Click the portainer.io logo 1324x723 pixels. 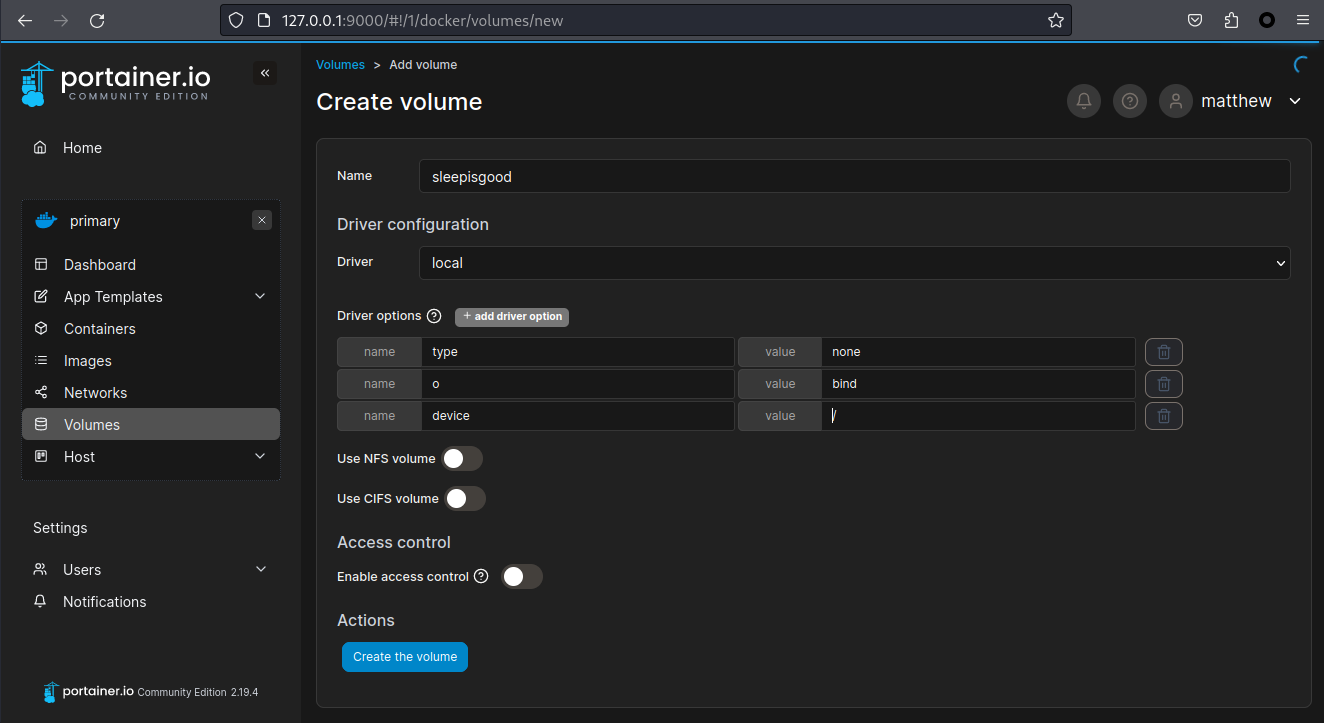click(x=115, y=84)
